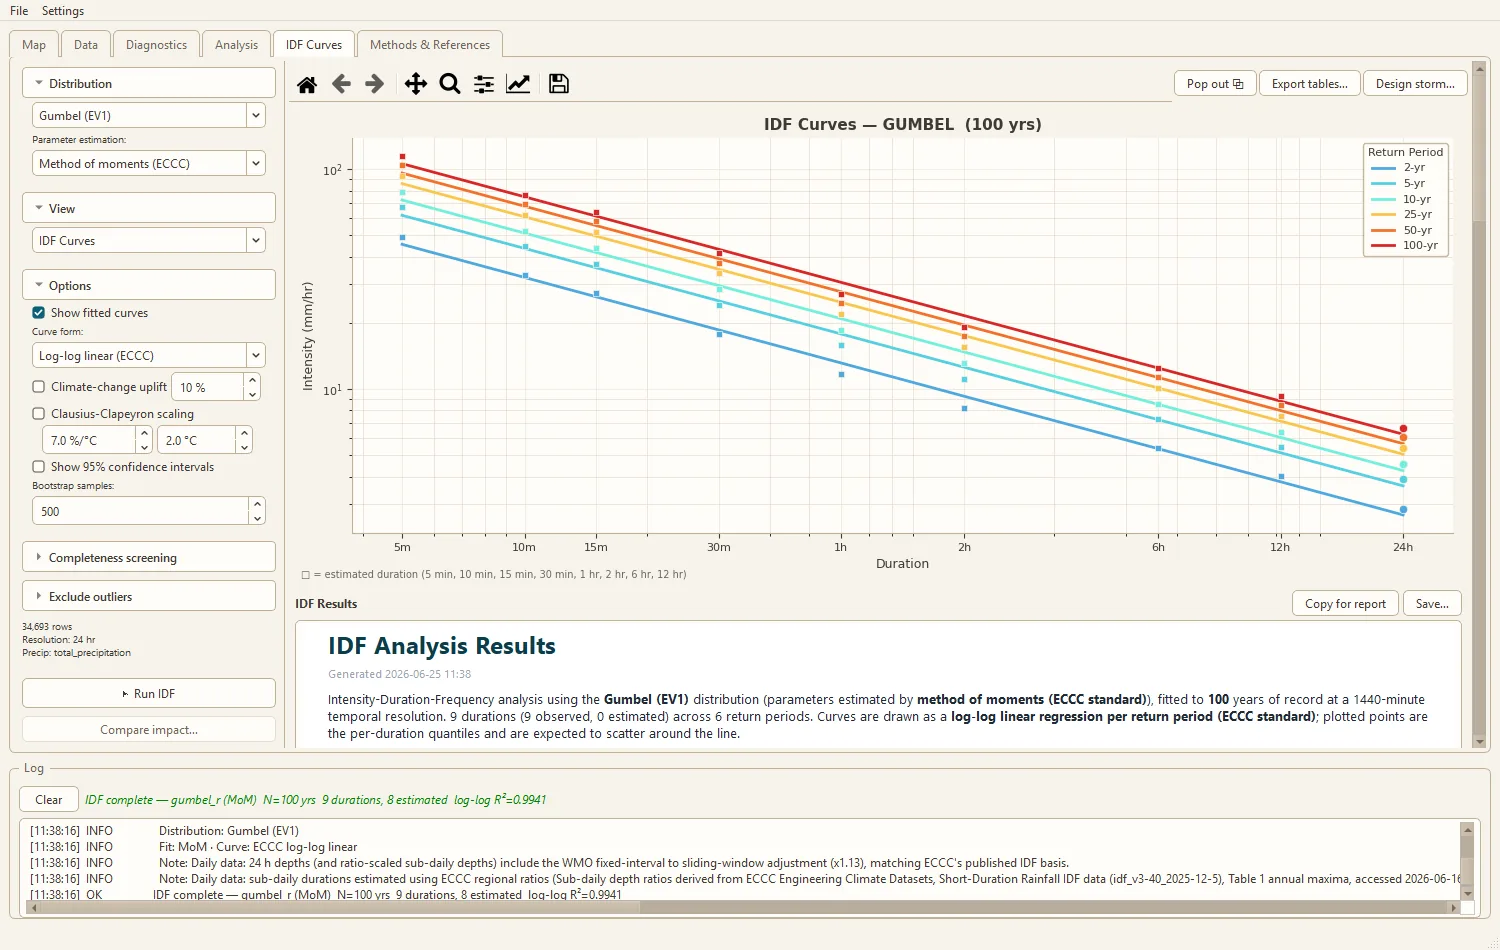Decrease climate-change uplift percentage
Image resolution: width=1500 pixels, height=950 pixels.
coord(252,394)
